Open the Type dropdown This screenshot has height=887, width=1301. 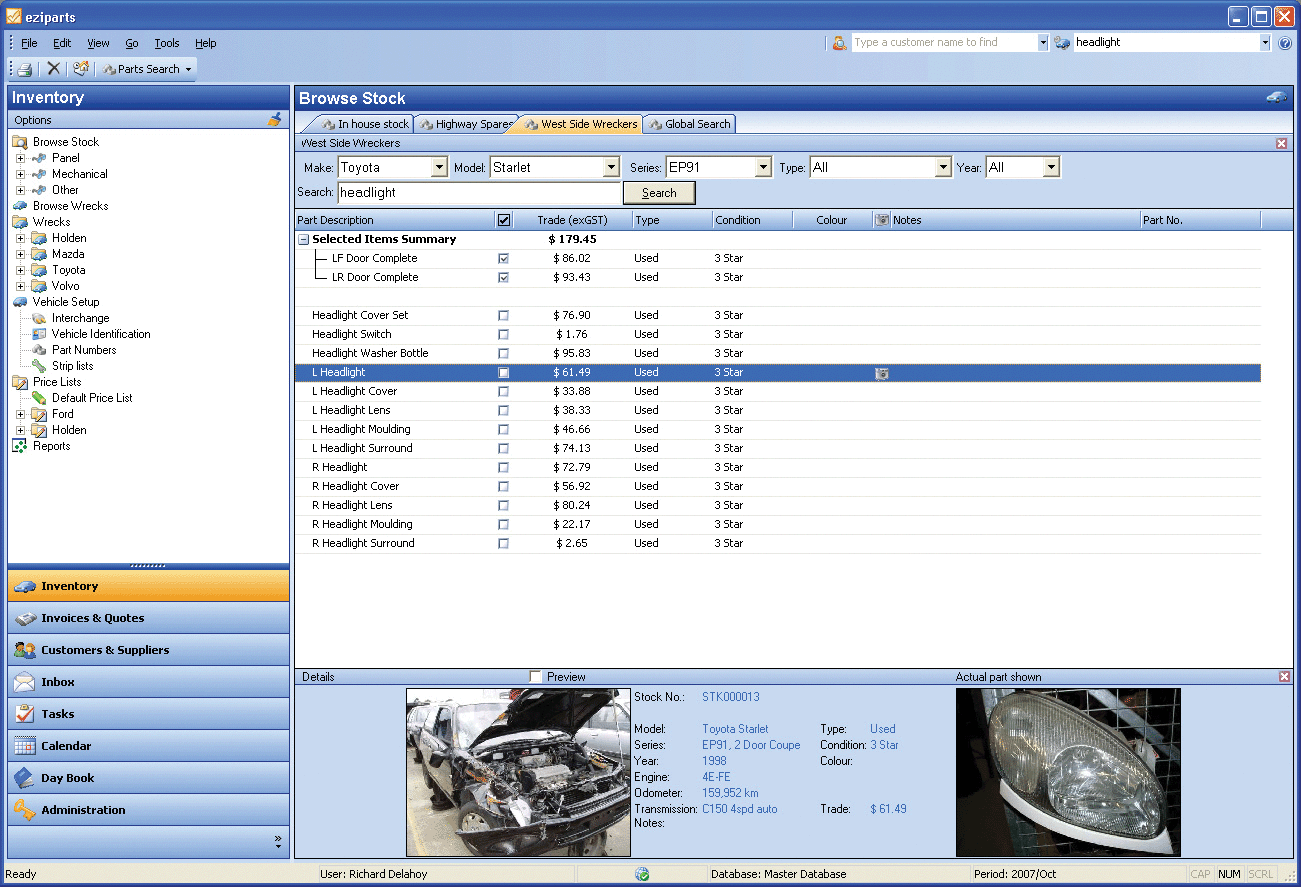(942, 168)
